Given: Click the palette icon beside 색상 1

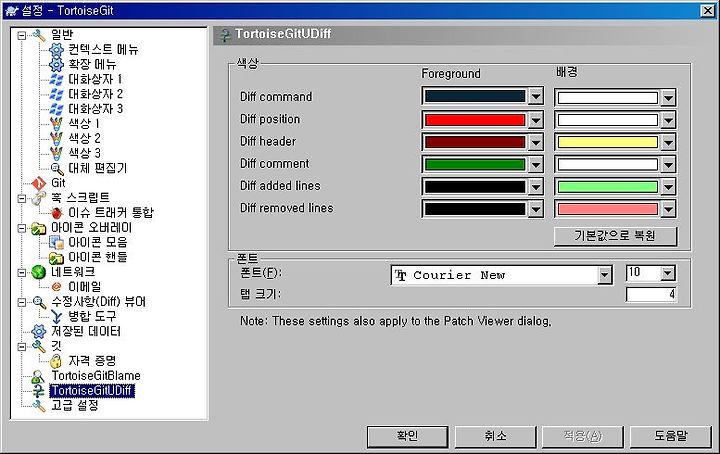Looking at the screenshot, I should (56, 123).
